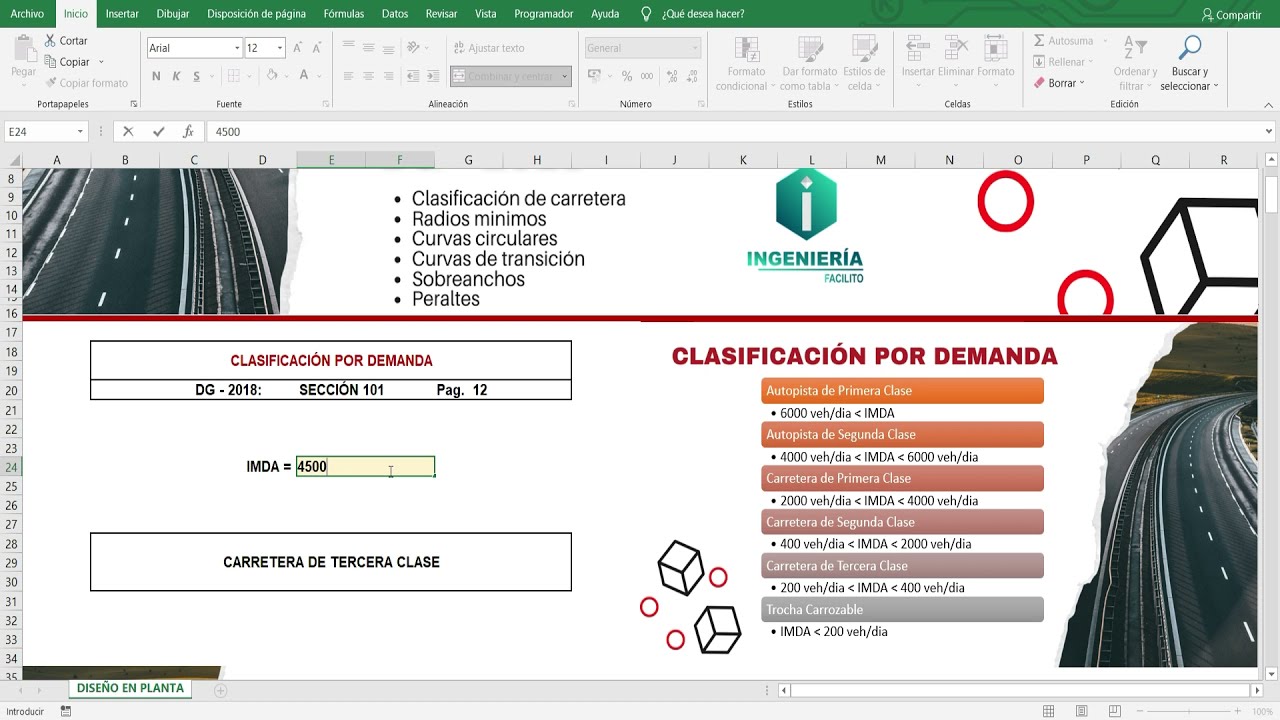Align text to middle of cell

(368, 48)
